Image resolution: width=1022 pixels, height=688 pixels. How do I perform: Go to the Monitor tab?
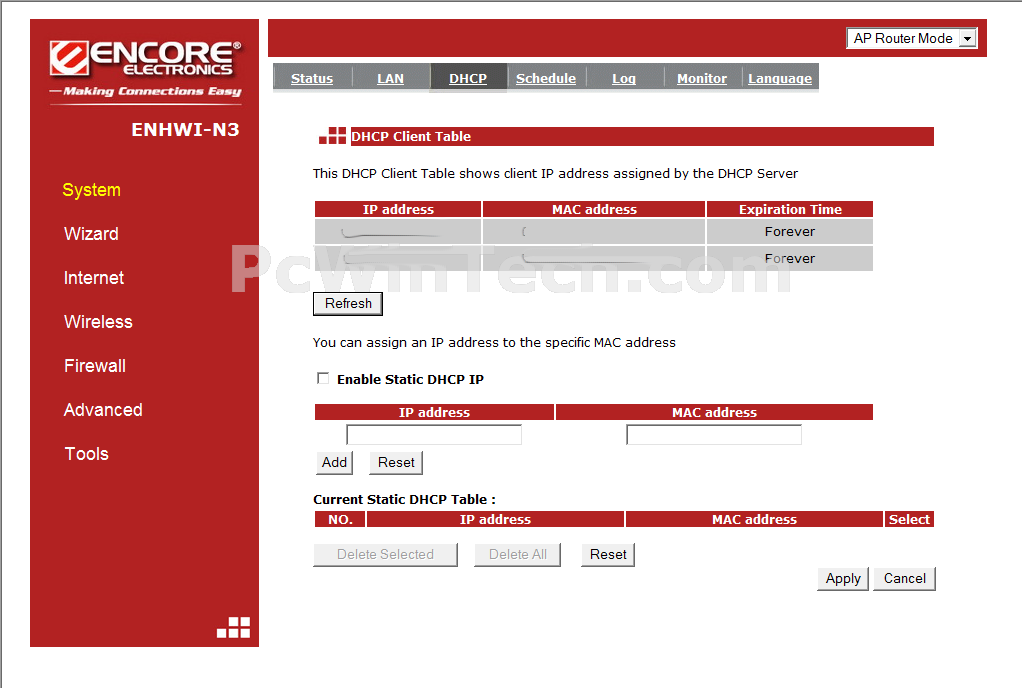702,78
